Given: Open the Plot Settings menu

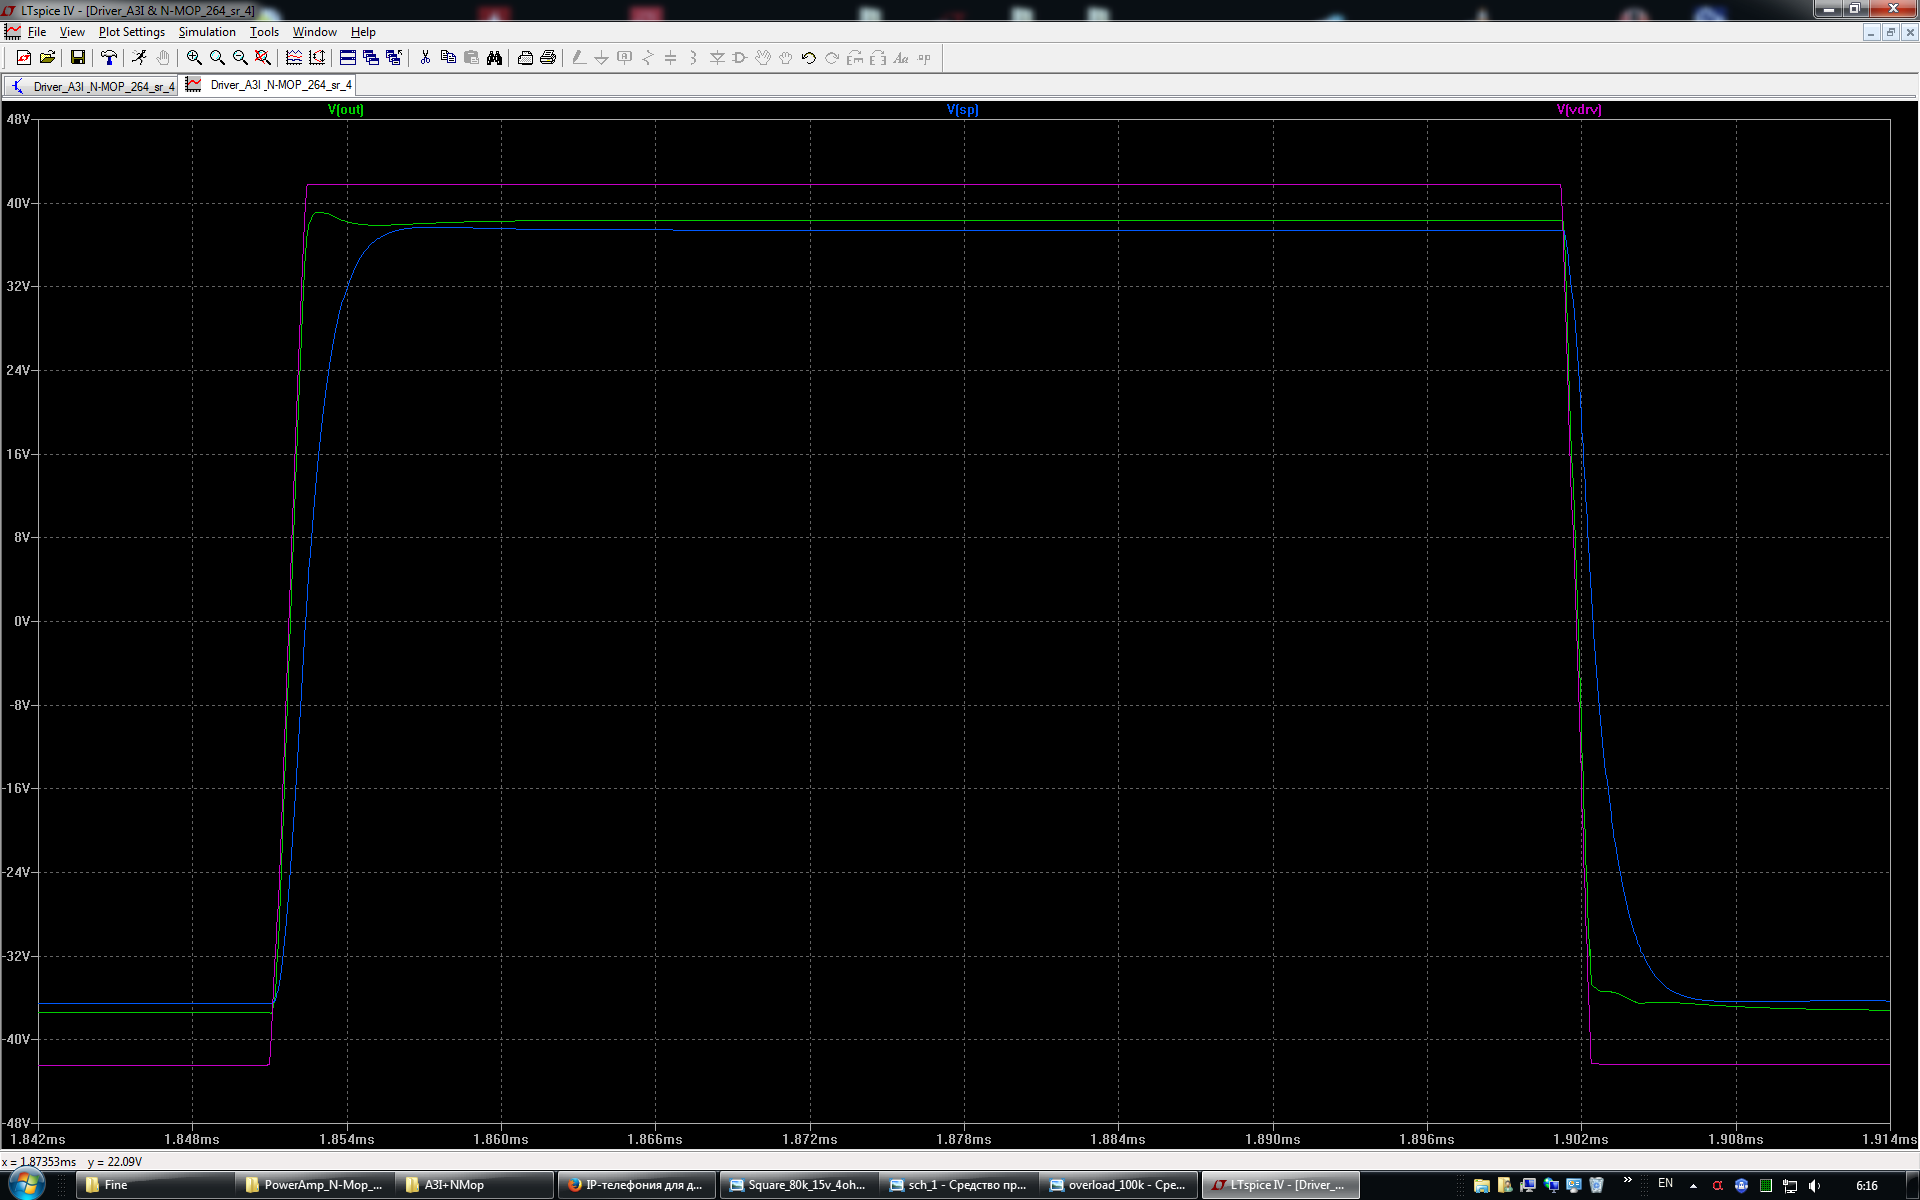Looking at the screenshot, I should click(x=131, y=32).
